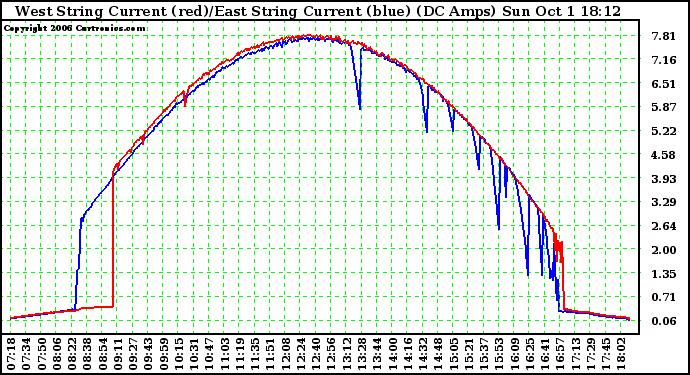The image size is (690, 375).
Task: Click the Copyright 2006 Cartronics.com text
Action: click(74, 29)
